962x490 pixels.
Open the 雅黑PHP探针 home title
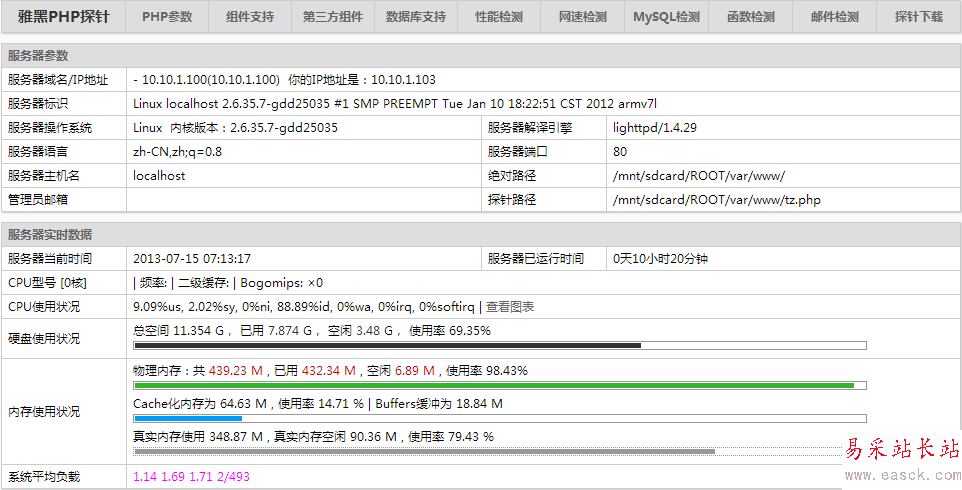click(x=64, y=17)
